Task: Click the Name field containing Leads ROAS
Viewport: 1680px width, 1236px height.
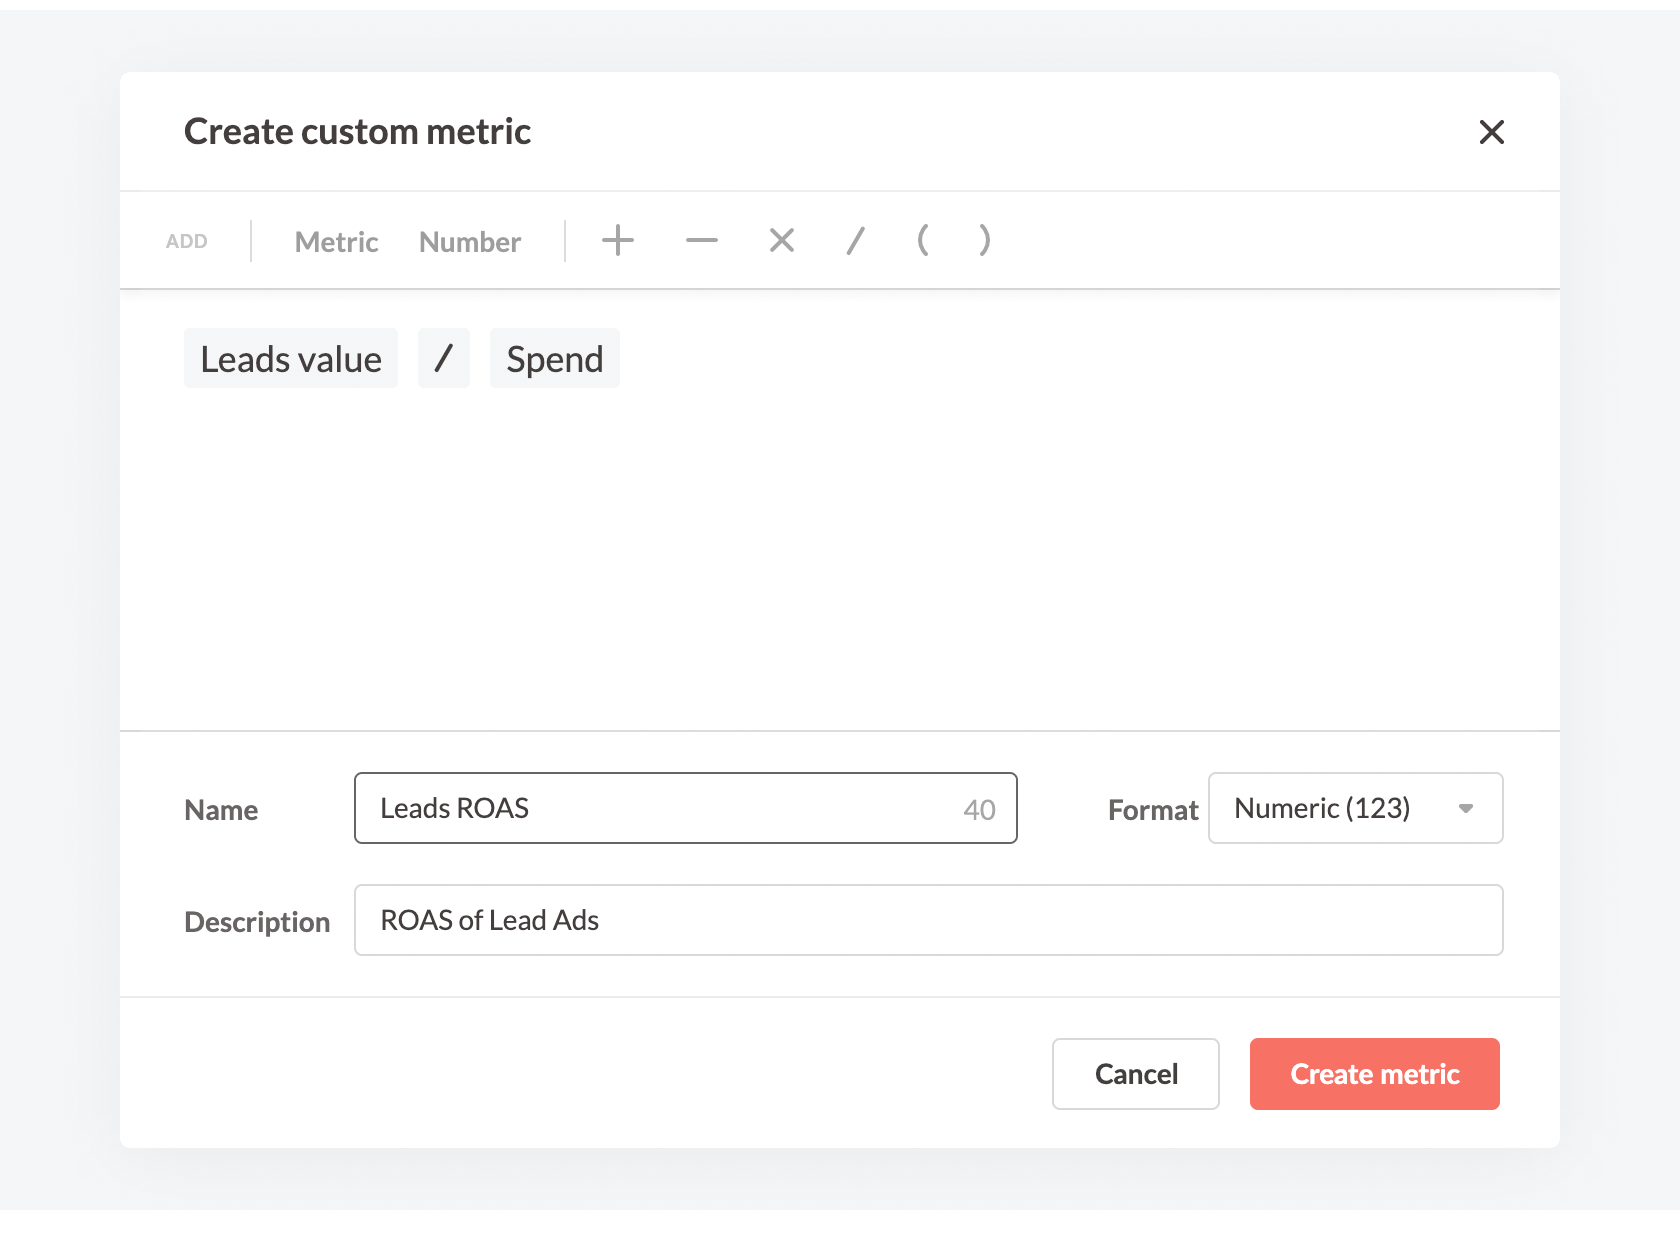Action: click(x=686, y=808)
